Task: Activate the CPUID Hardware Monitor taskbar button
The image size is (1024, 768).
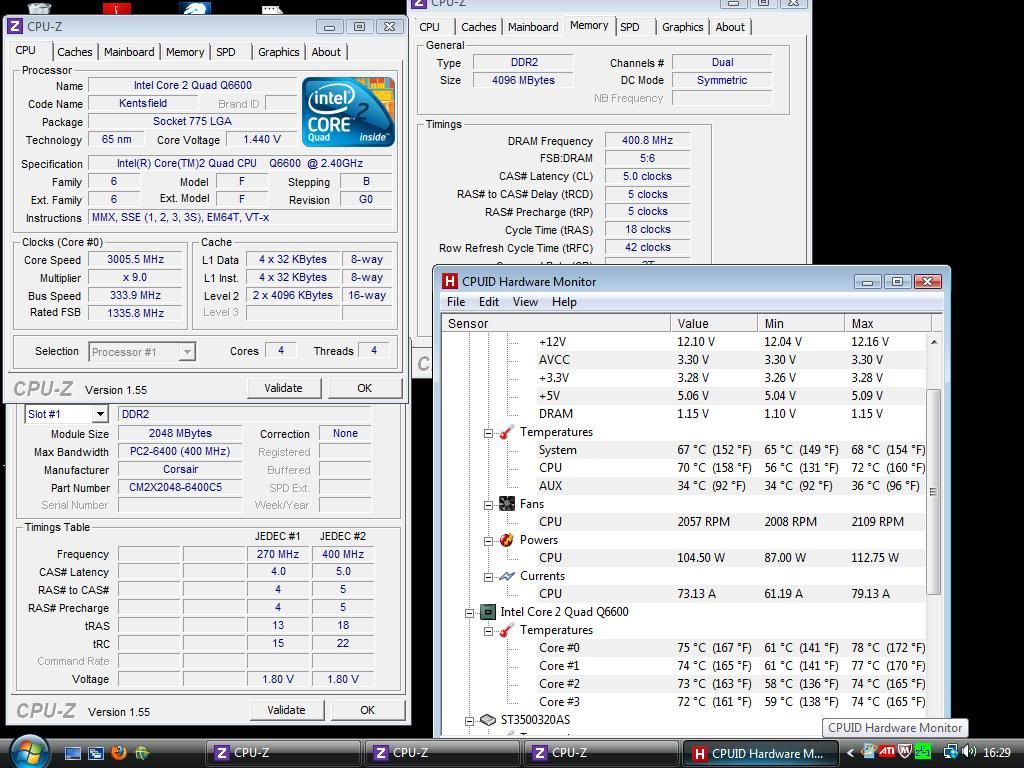Action: point(760,754)
